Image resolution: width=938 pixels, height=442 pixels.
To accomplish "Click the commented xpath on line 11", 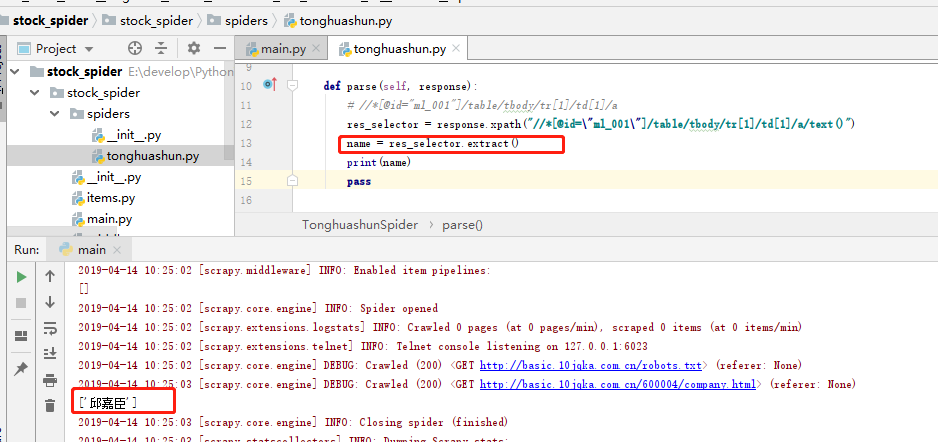I will pos(482,106).
